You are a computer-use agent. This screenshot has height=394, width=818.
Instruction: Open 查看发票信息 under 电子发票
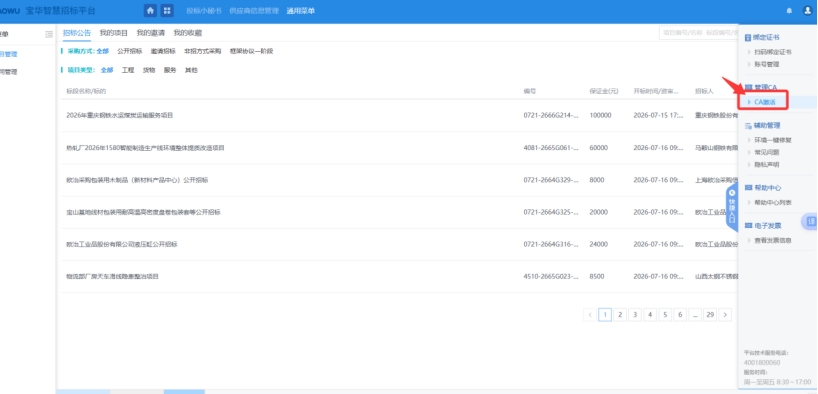coord(773,241)
